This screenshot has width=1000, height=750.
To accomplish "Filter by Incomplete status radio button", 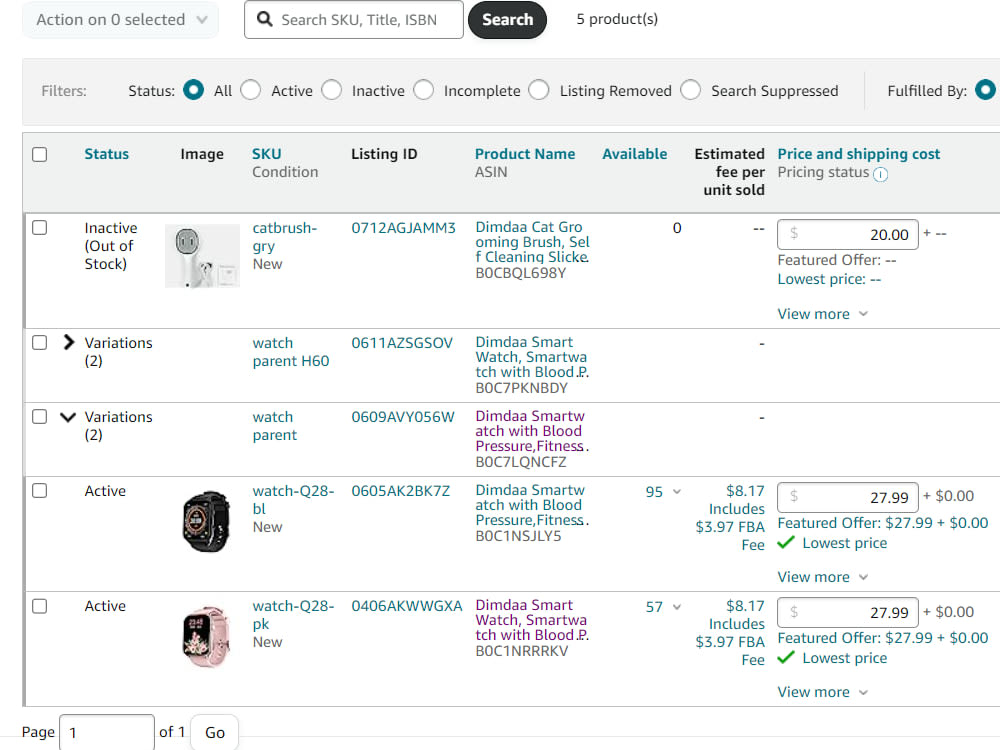I will (x=423, y=90).
